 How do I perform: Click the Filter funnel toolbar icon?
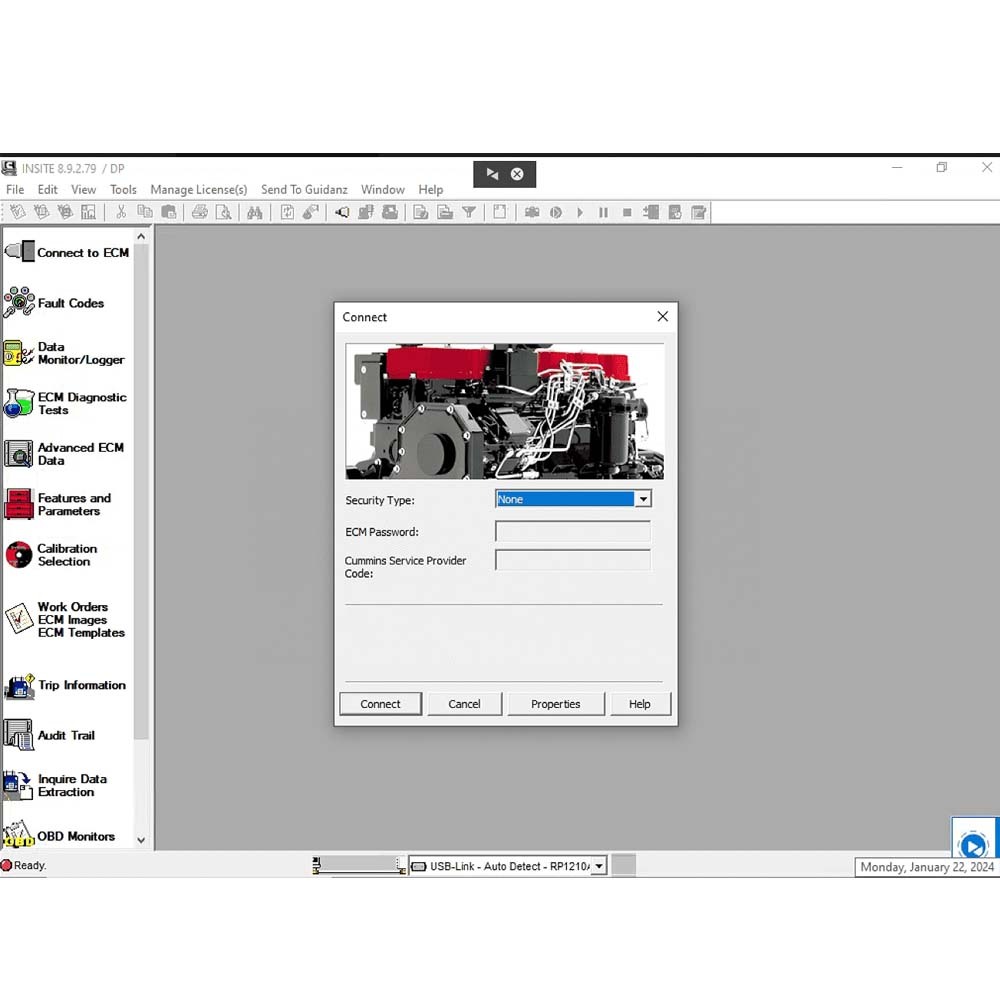(x=469, y=212)
